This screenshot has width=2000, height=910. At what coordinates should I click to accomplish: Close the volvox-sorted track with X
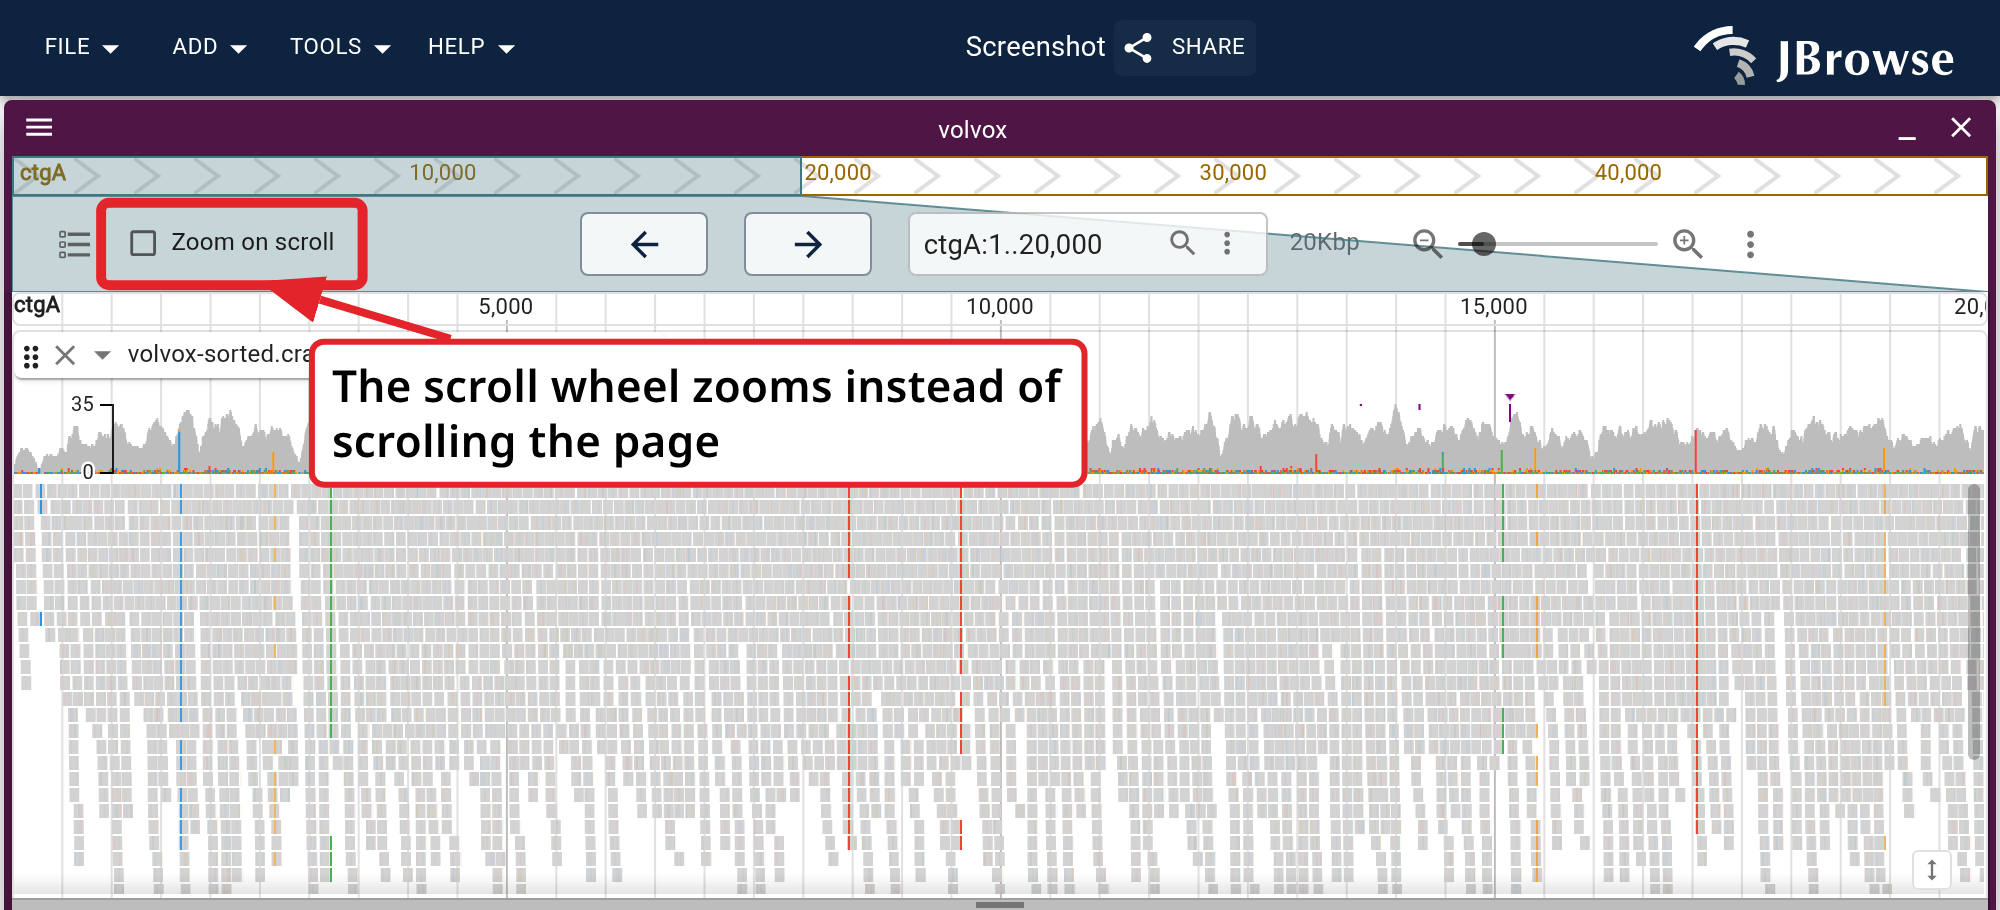pyautogui.click(x=65, y=355)
